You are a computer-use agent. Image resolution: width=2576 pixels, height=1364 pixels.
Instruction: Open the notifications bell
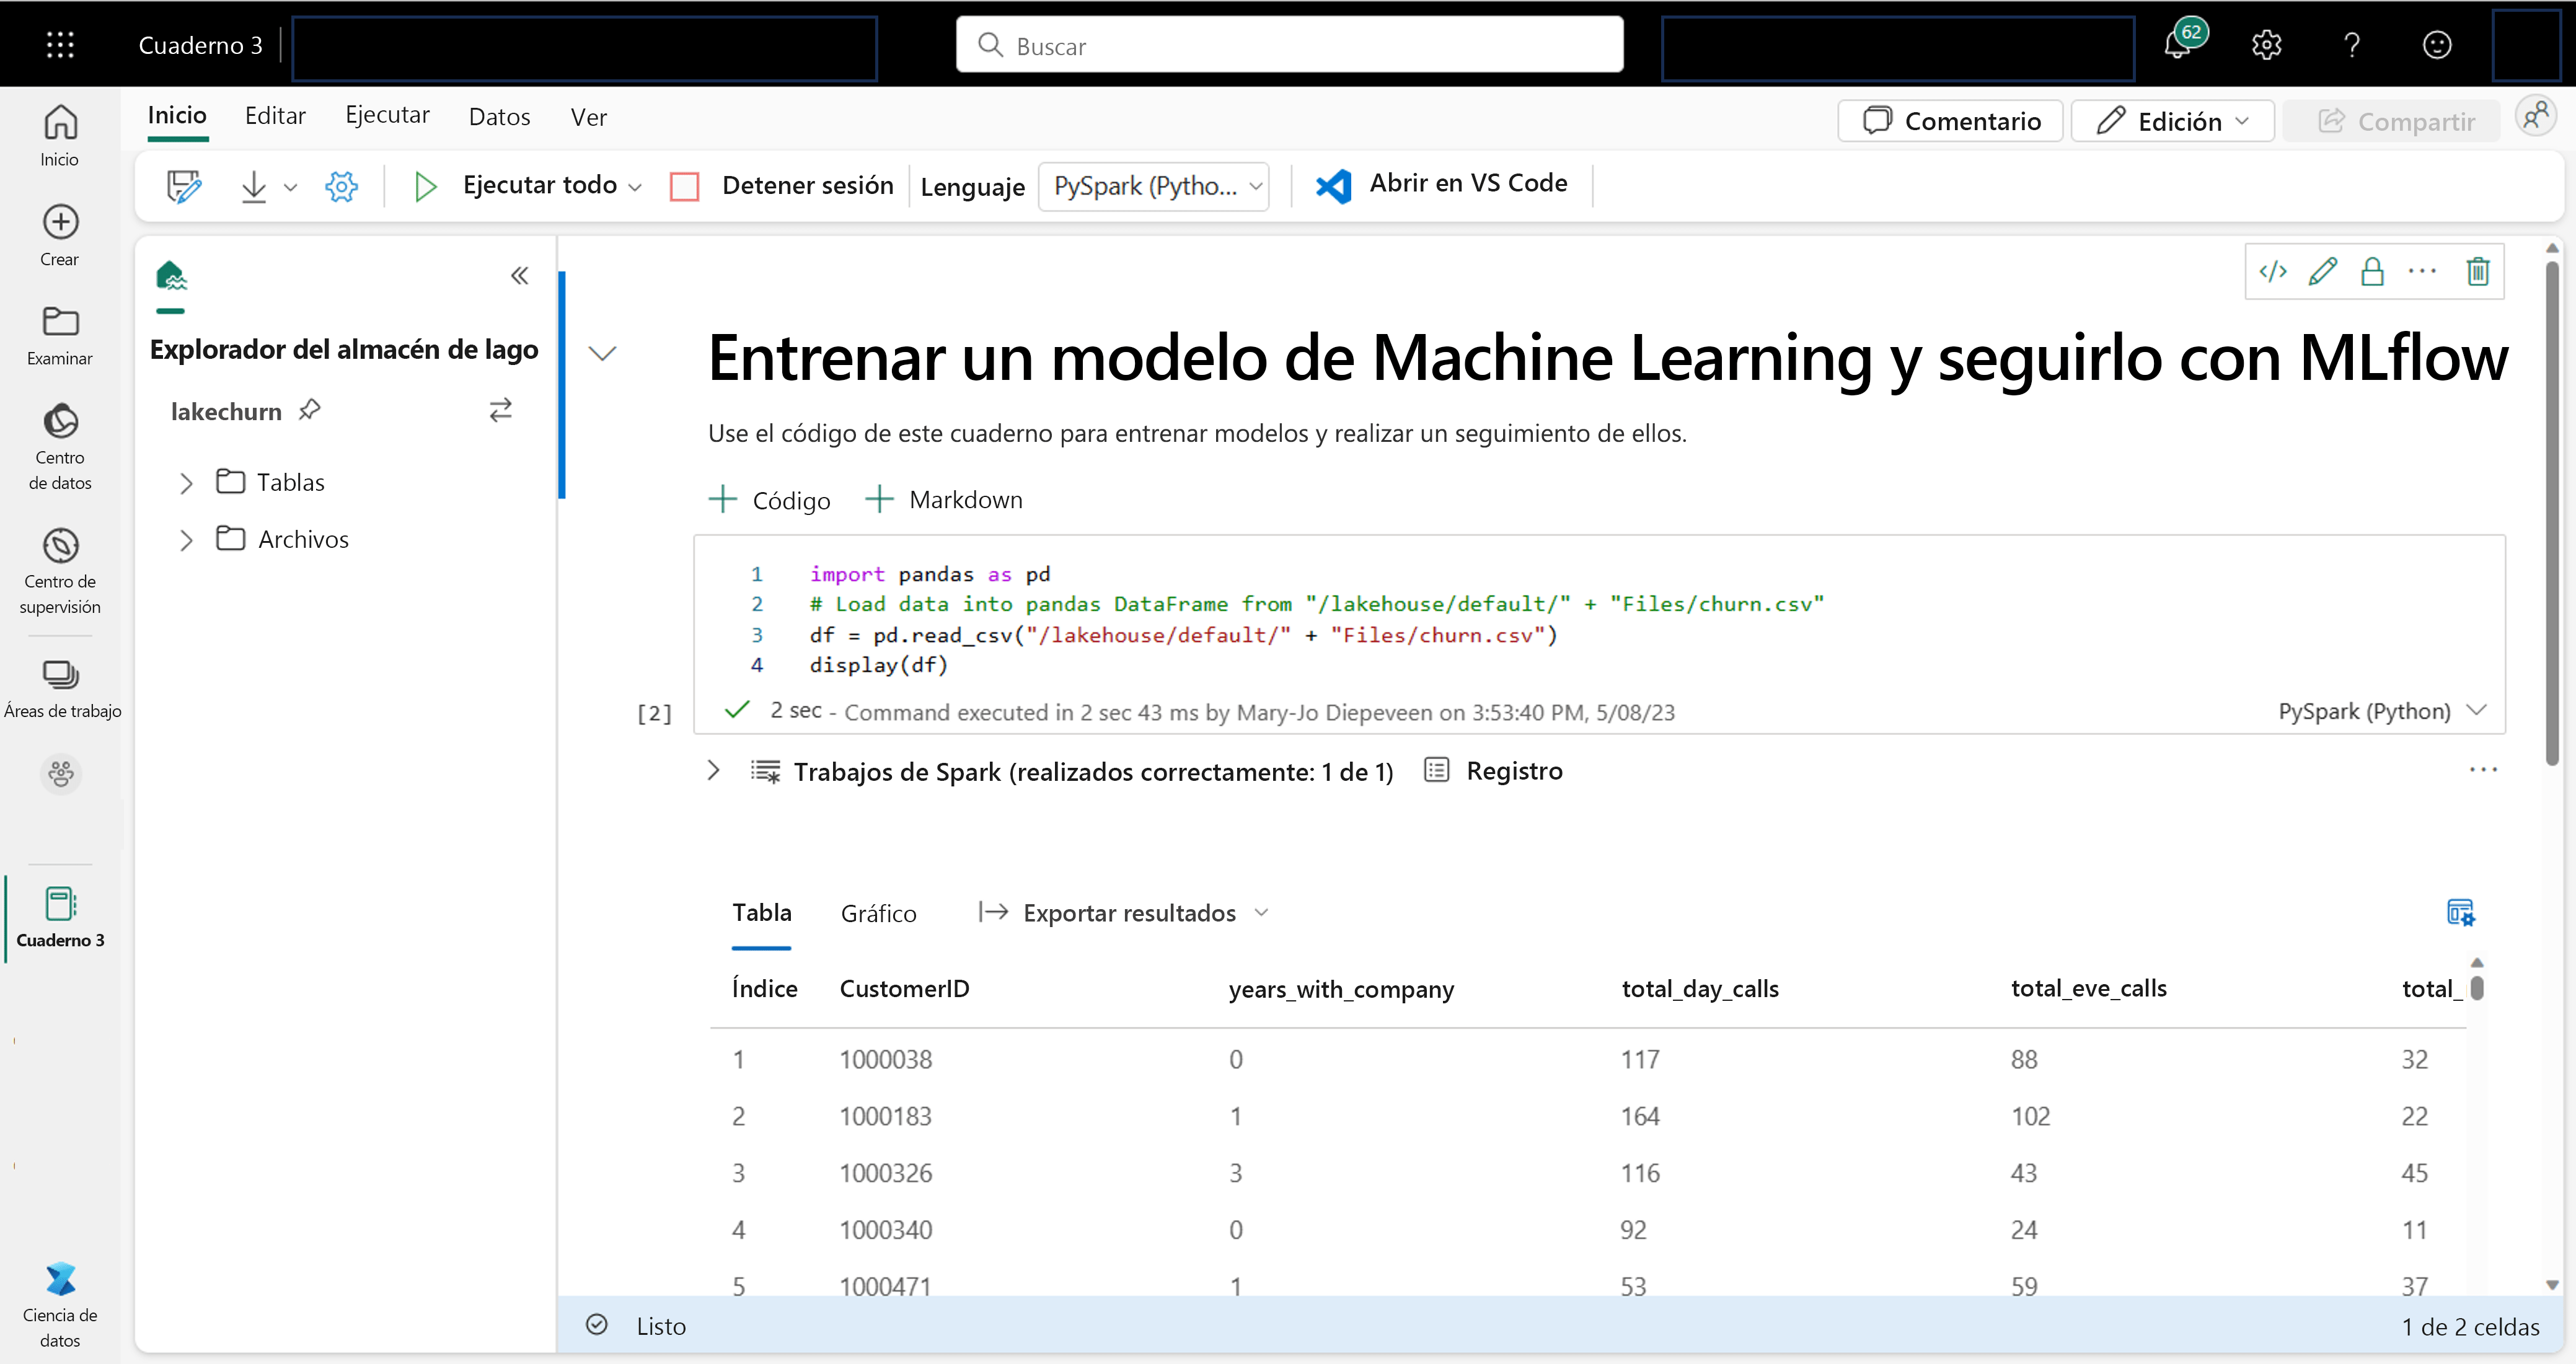pos(2178,45)
